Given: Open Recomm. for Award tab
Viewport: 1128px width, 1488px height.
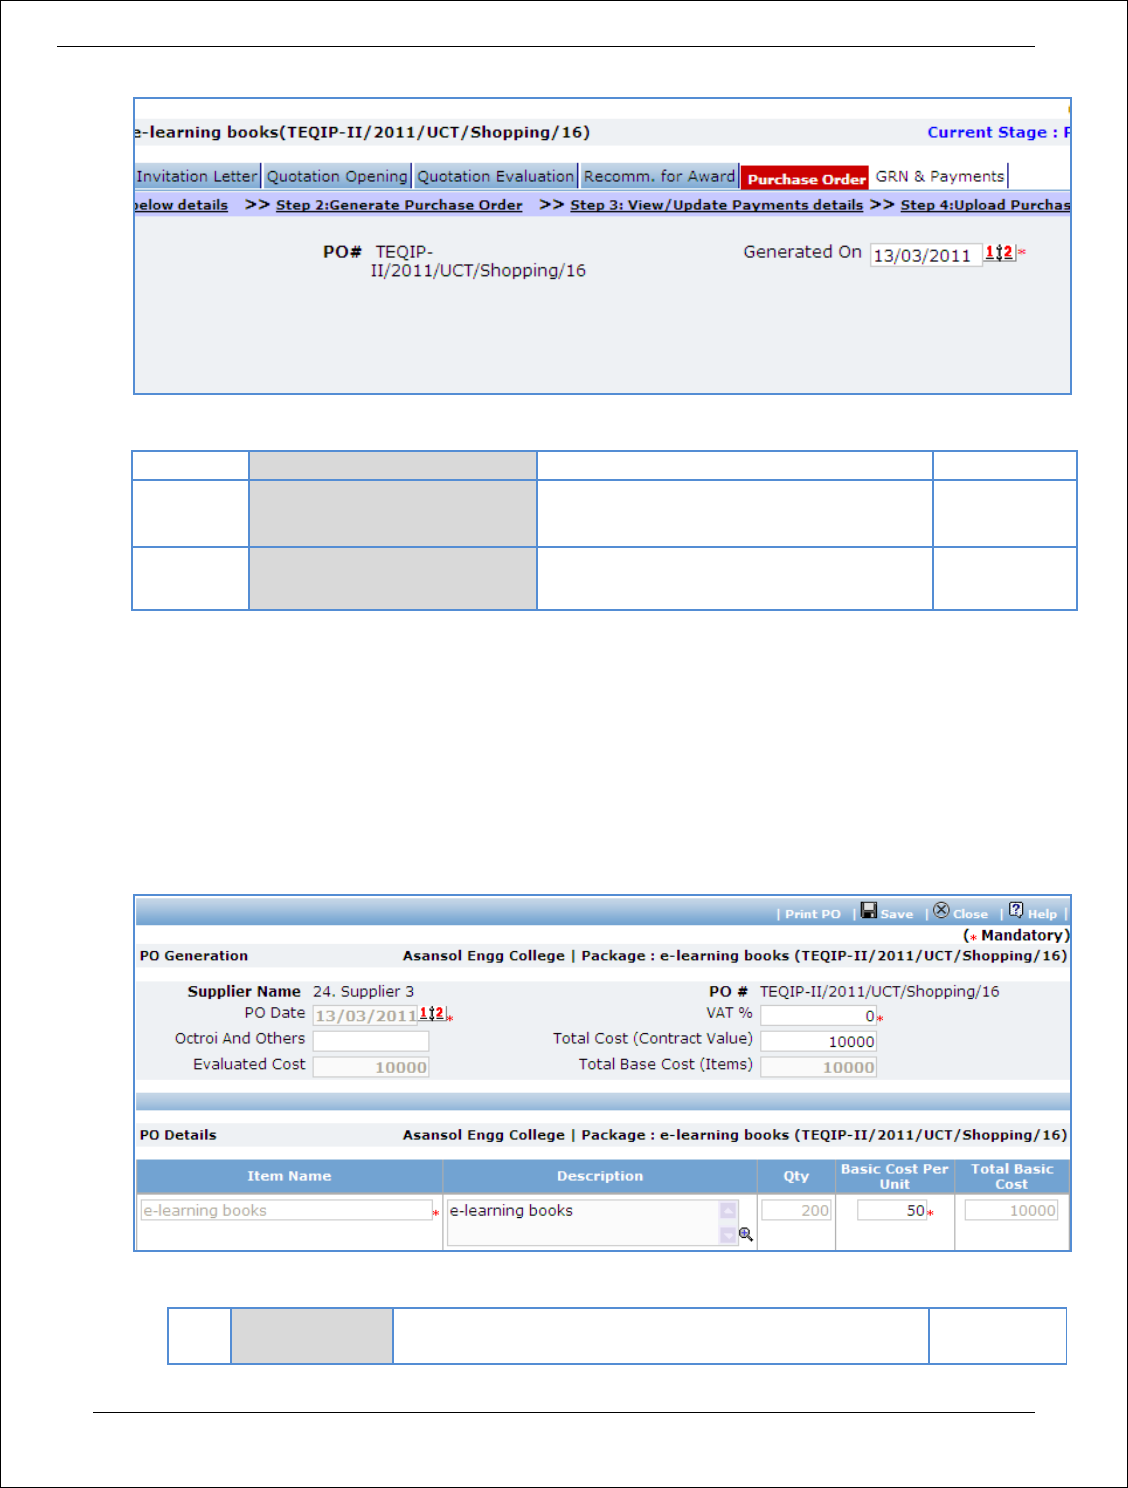Looking at the screenshot, I should pyautogui.click(x=660, y=176).
